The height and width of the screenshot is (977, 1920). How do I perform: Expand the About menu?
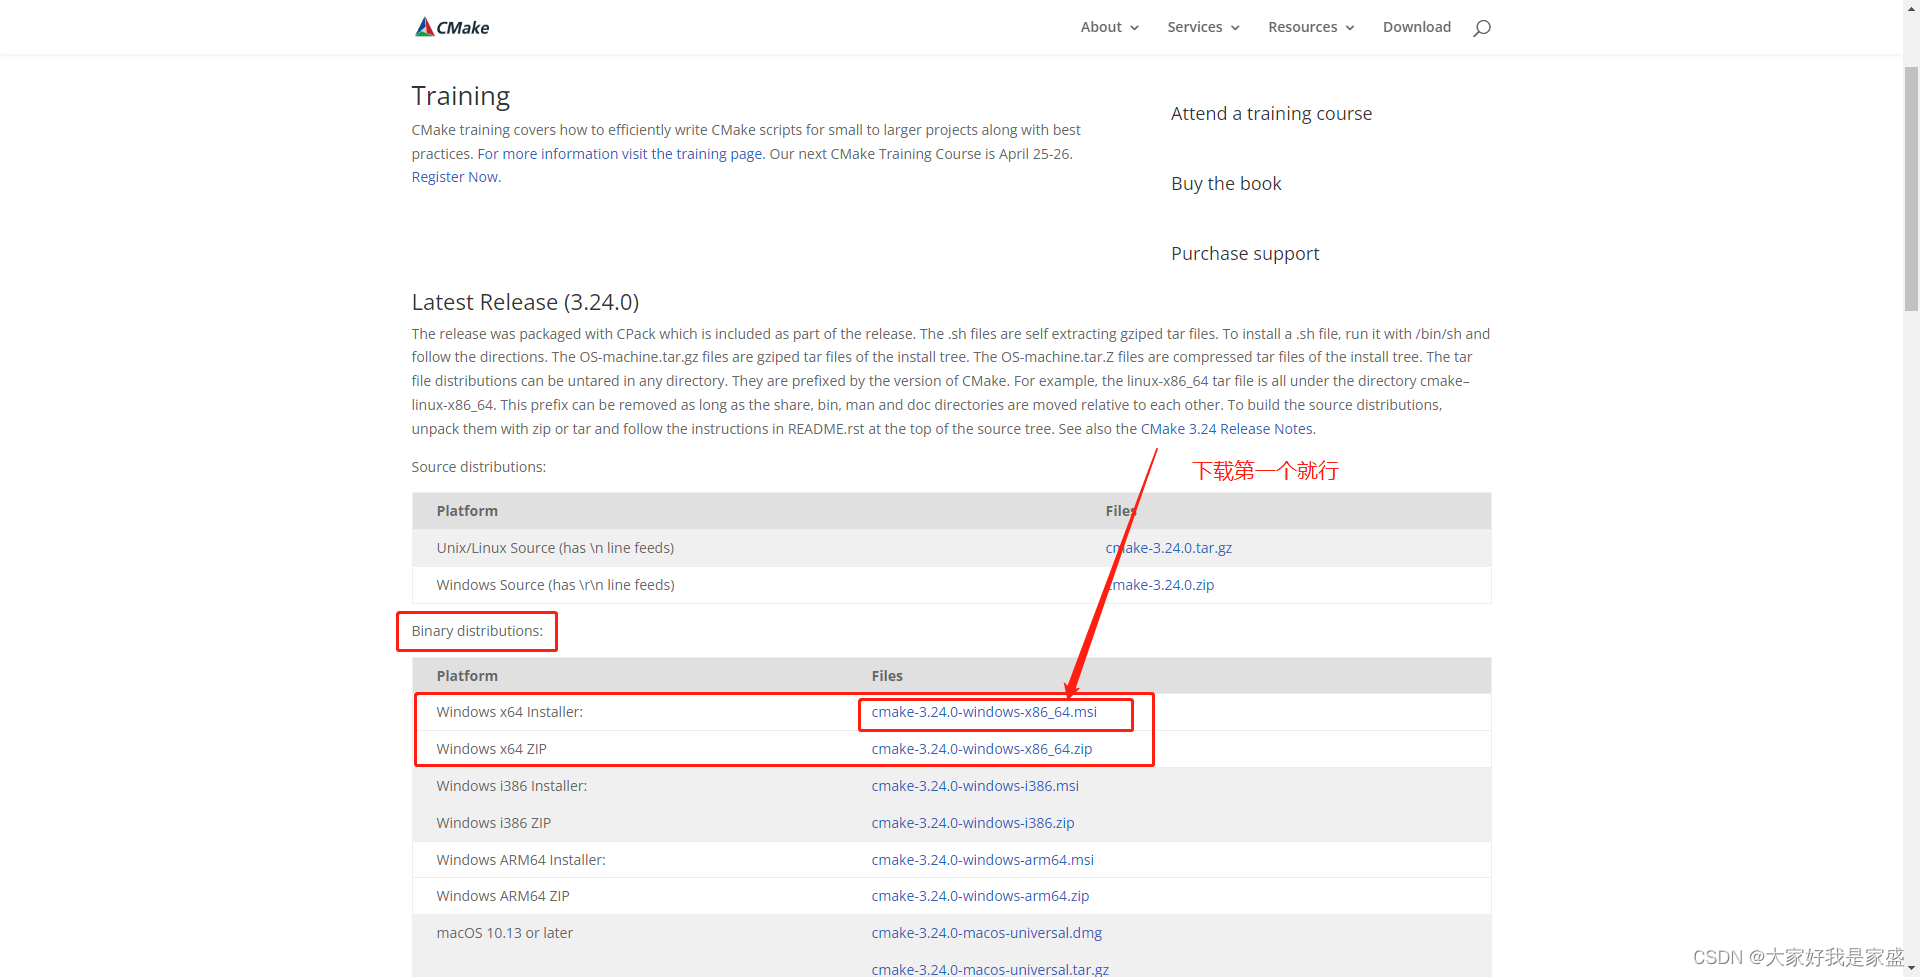[x=1109, y=27]
